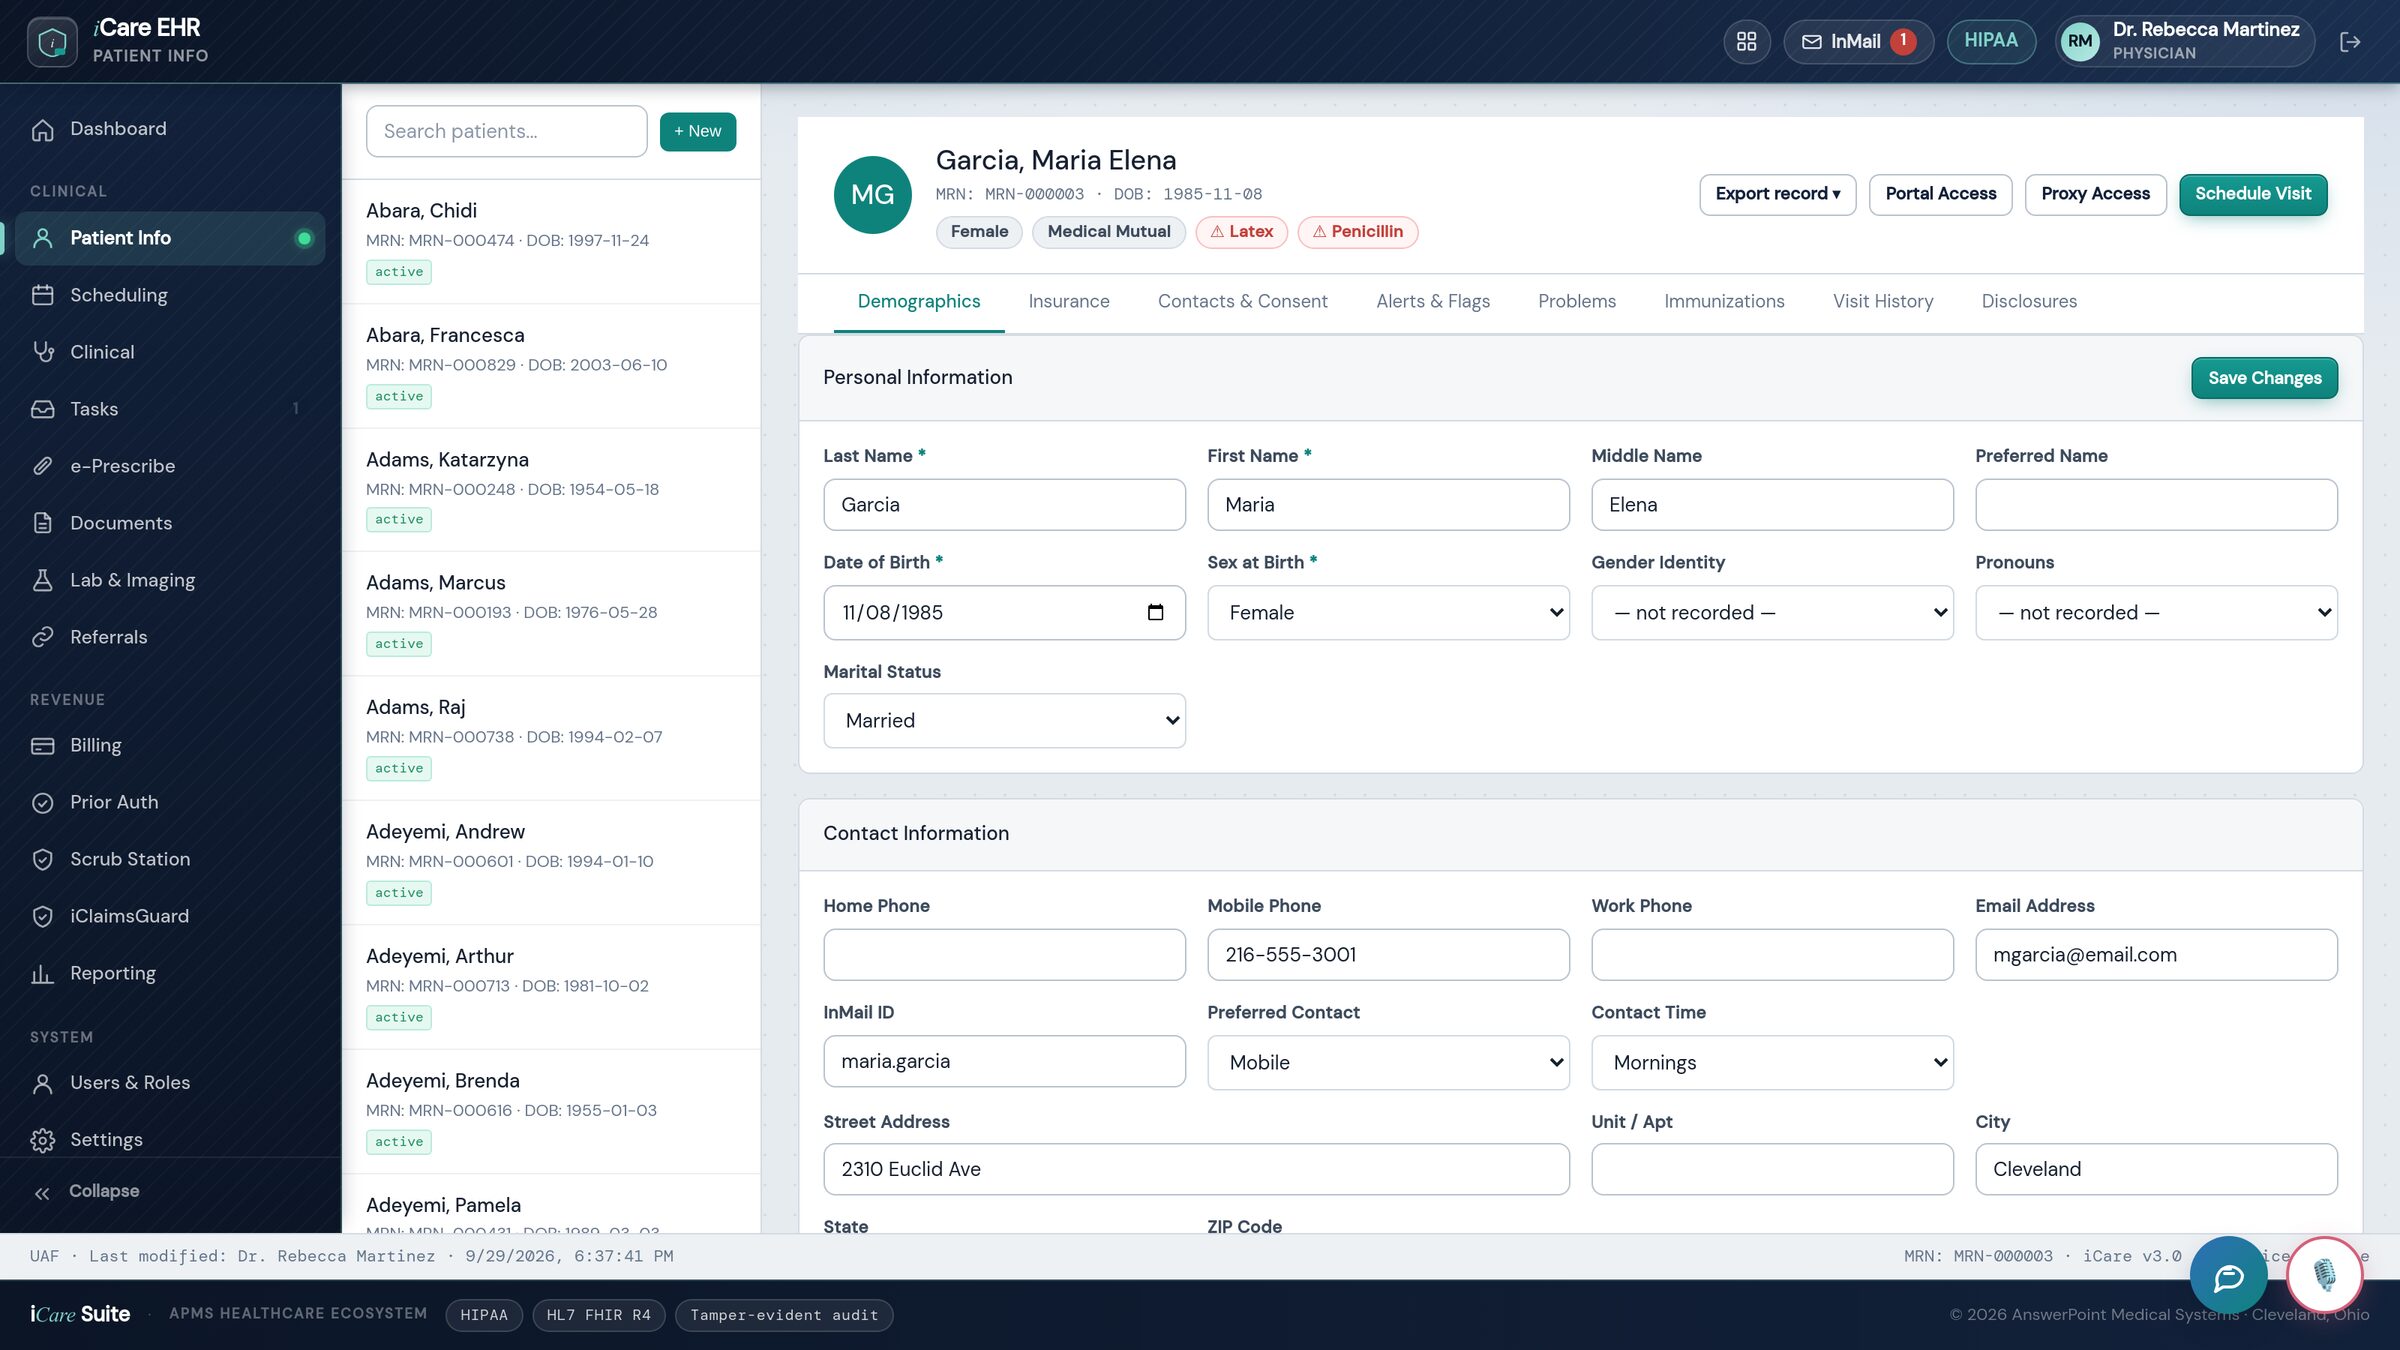Click the Email Address input field

2156,955
